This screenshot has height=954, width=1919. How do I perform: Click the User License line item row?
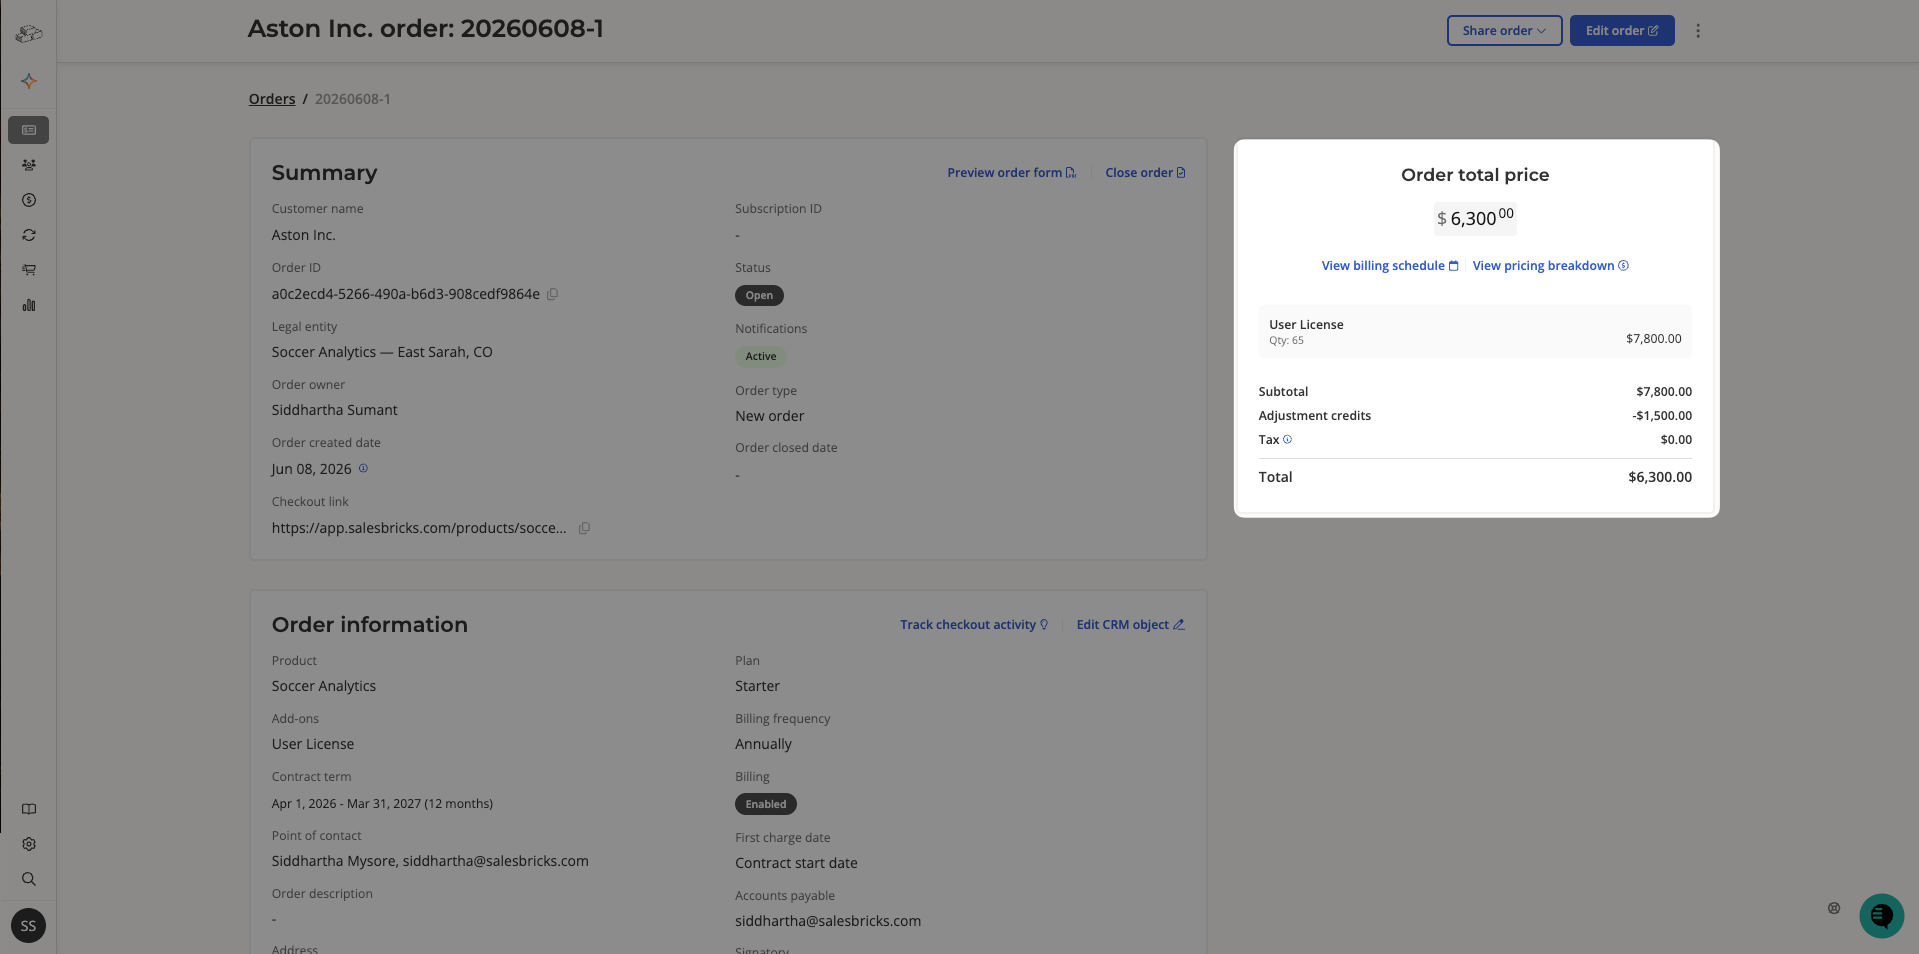click(1475, 332)
